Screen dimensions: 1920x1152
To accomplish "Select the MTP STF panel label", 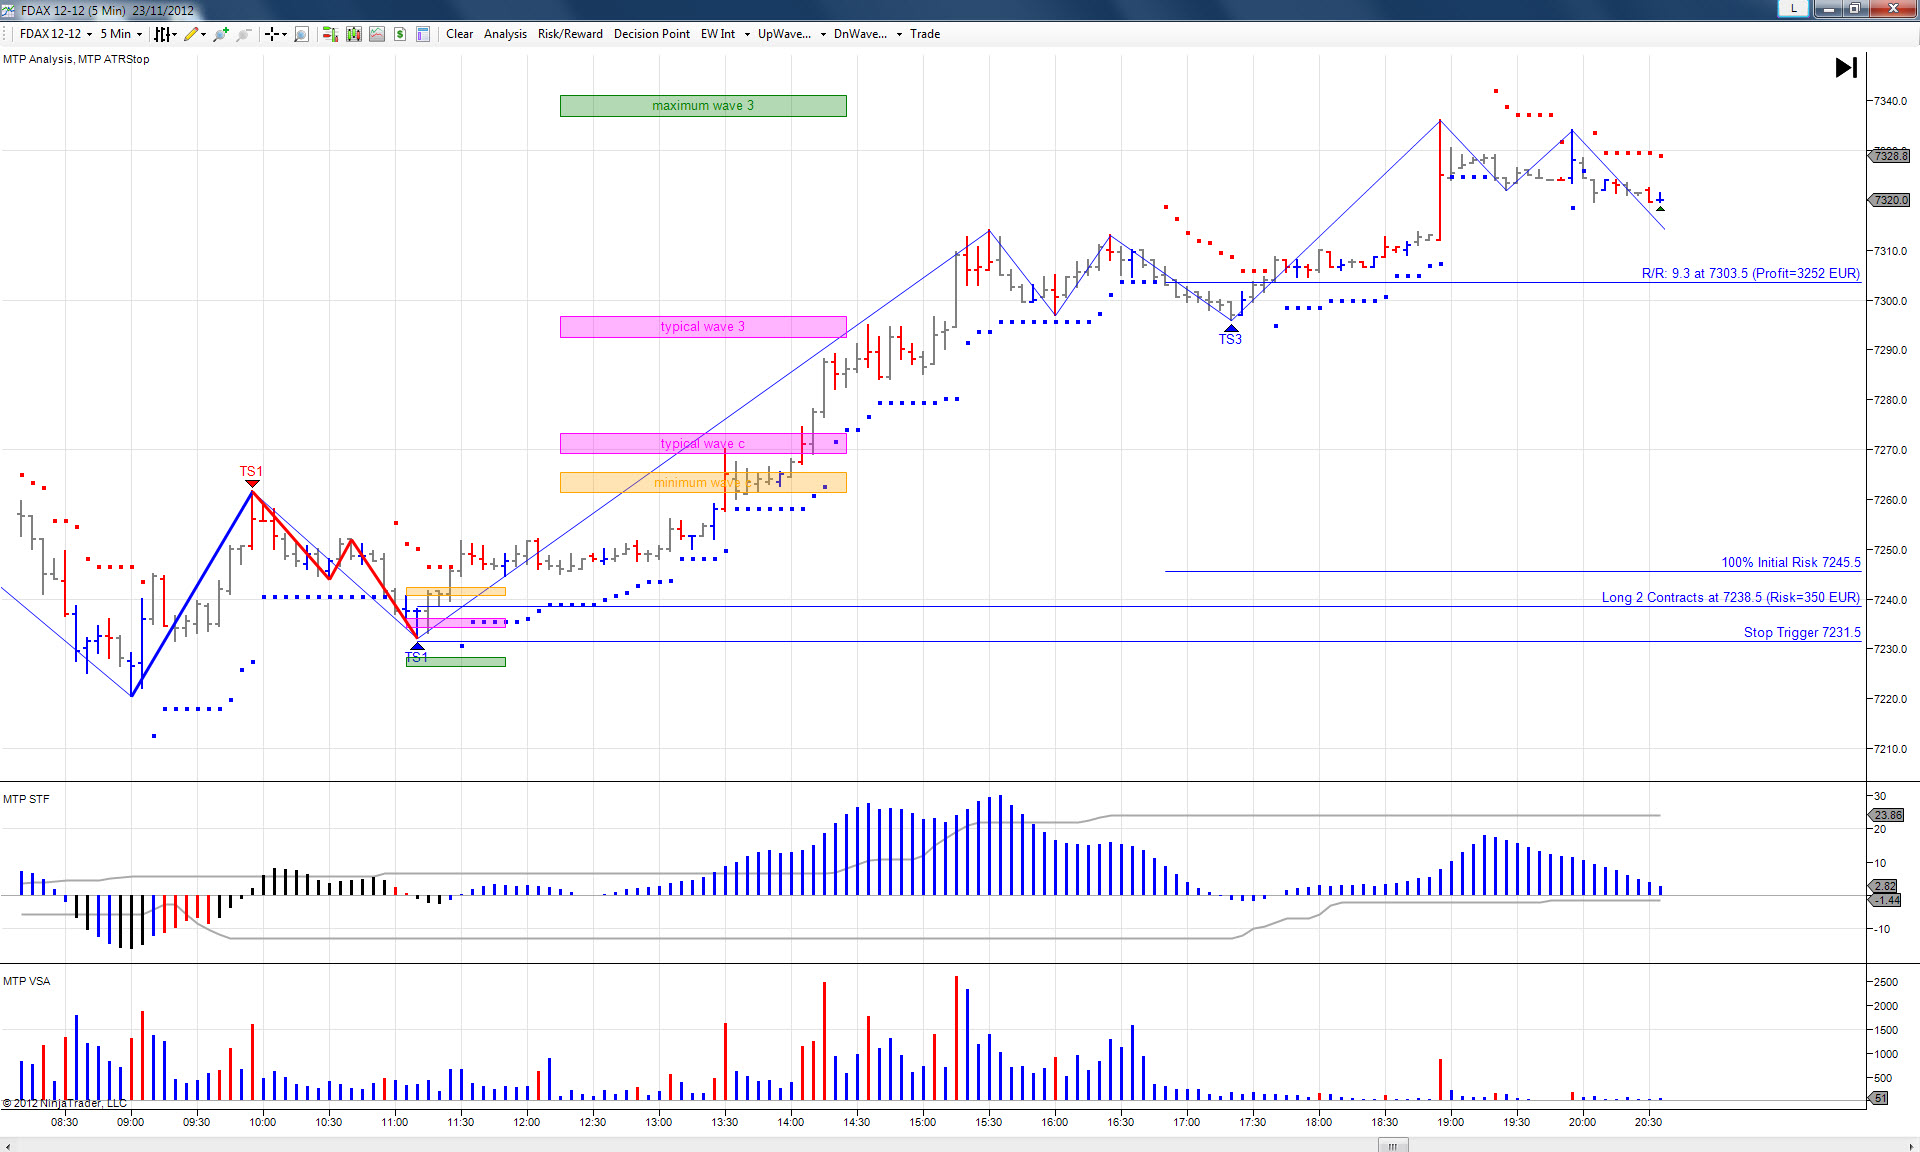I will (26, 799).
